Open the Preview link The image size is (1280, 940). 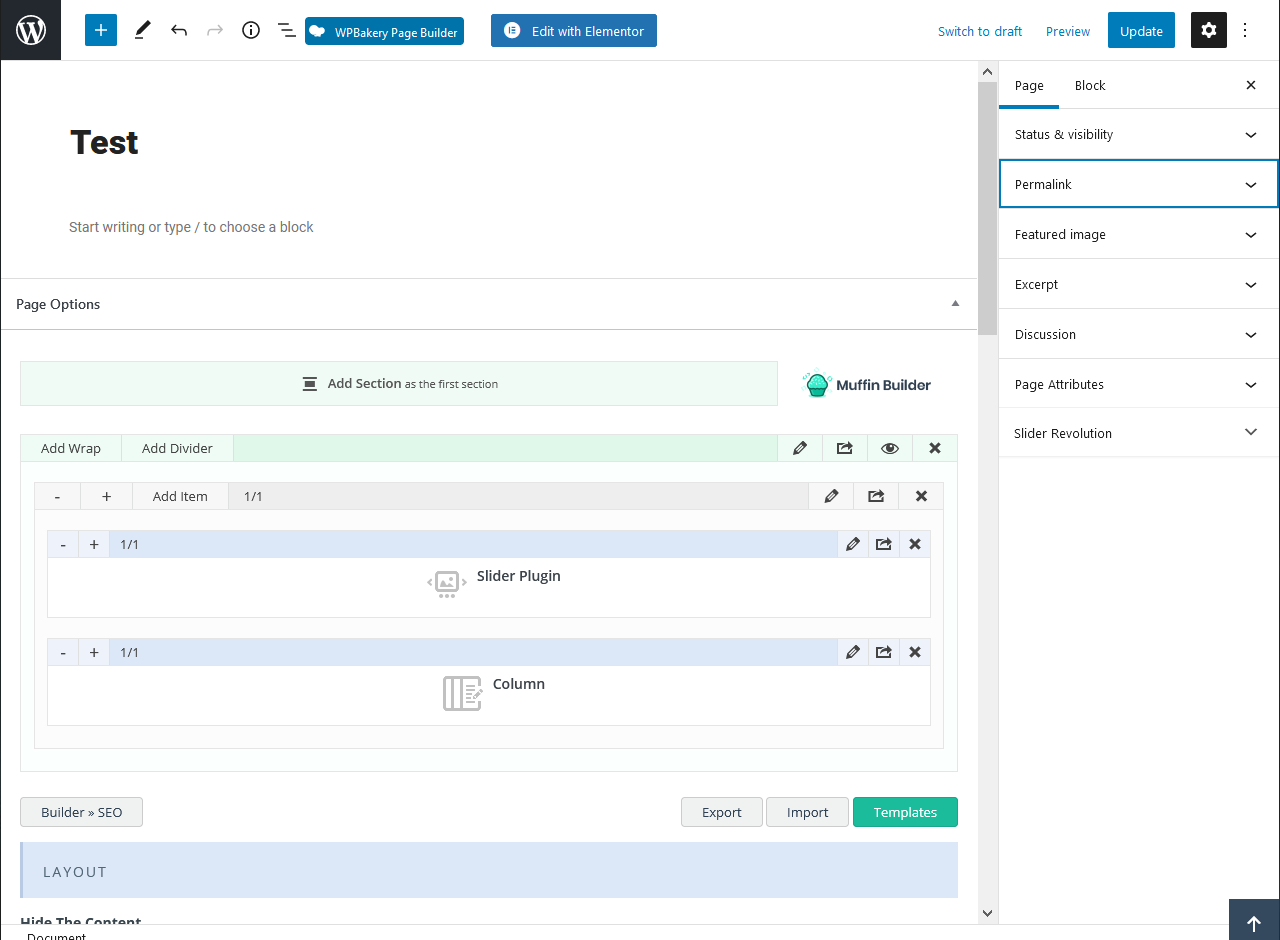tap(1068, 31)
